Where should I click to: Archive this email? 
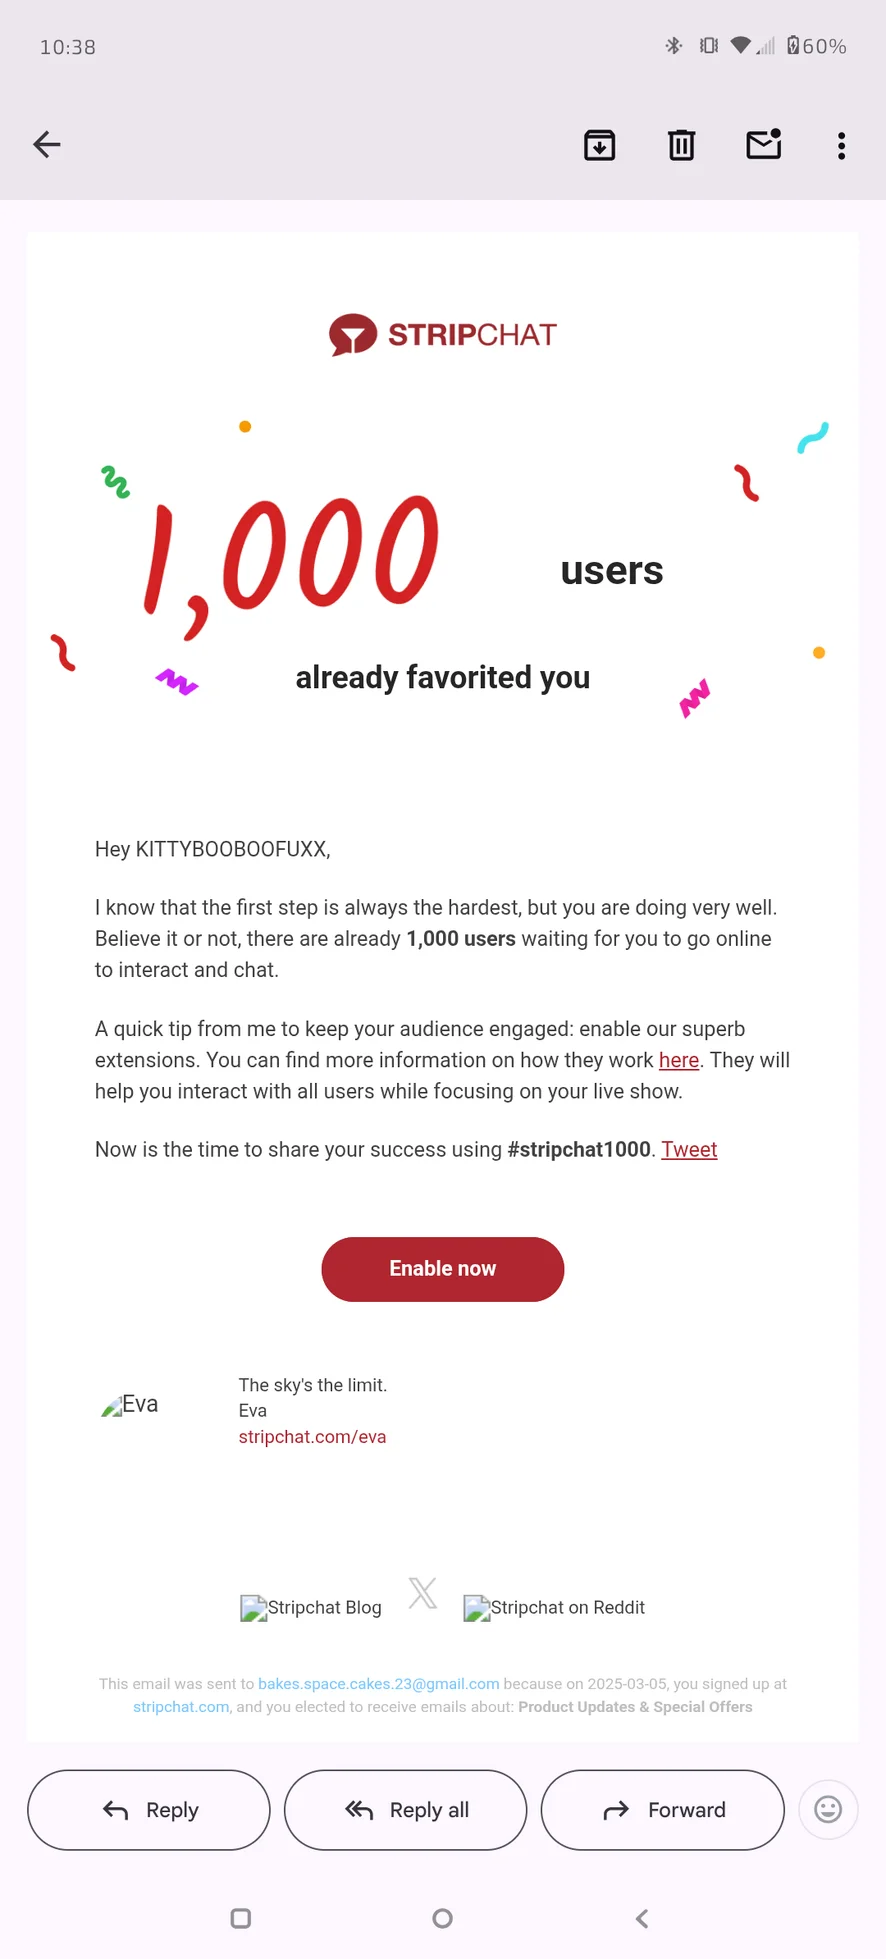tap(599, 146)
